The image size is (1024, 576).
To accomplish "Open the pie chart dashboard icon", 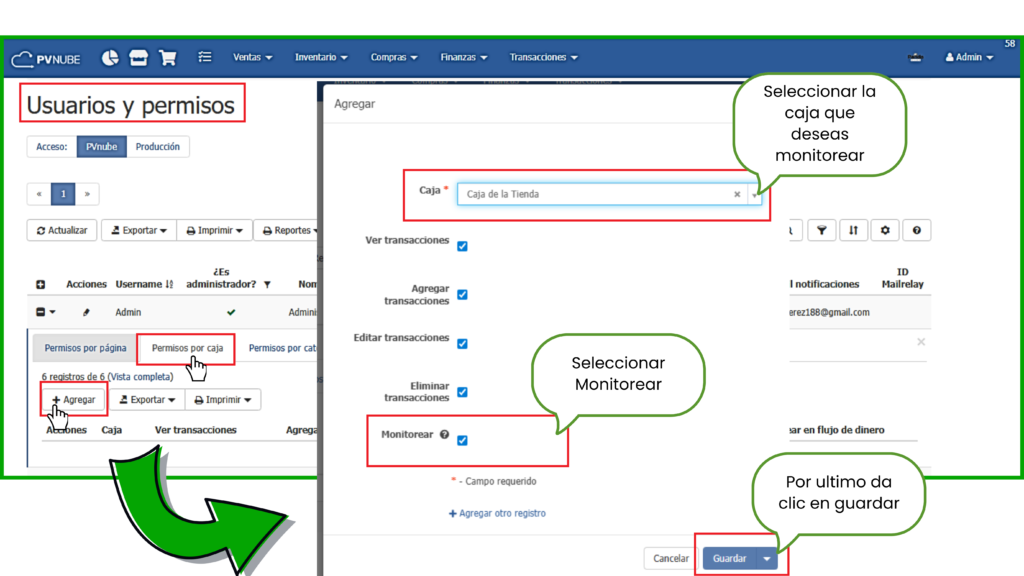I will tap(110, 58).
